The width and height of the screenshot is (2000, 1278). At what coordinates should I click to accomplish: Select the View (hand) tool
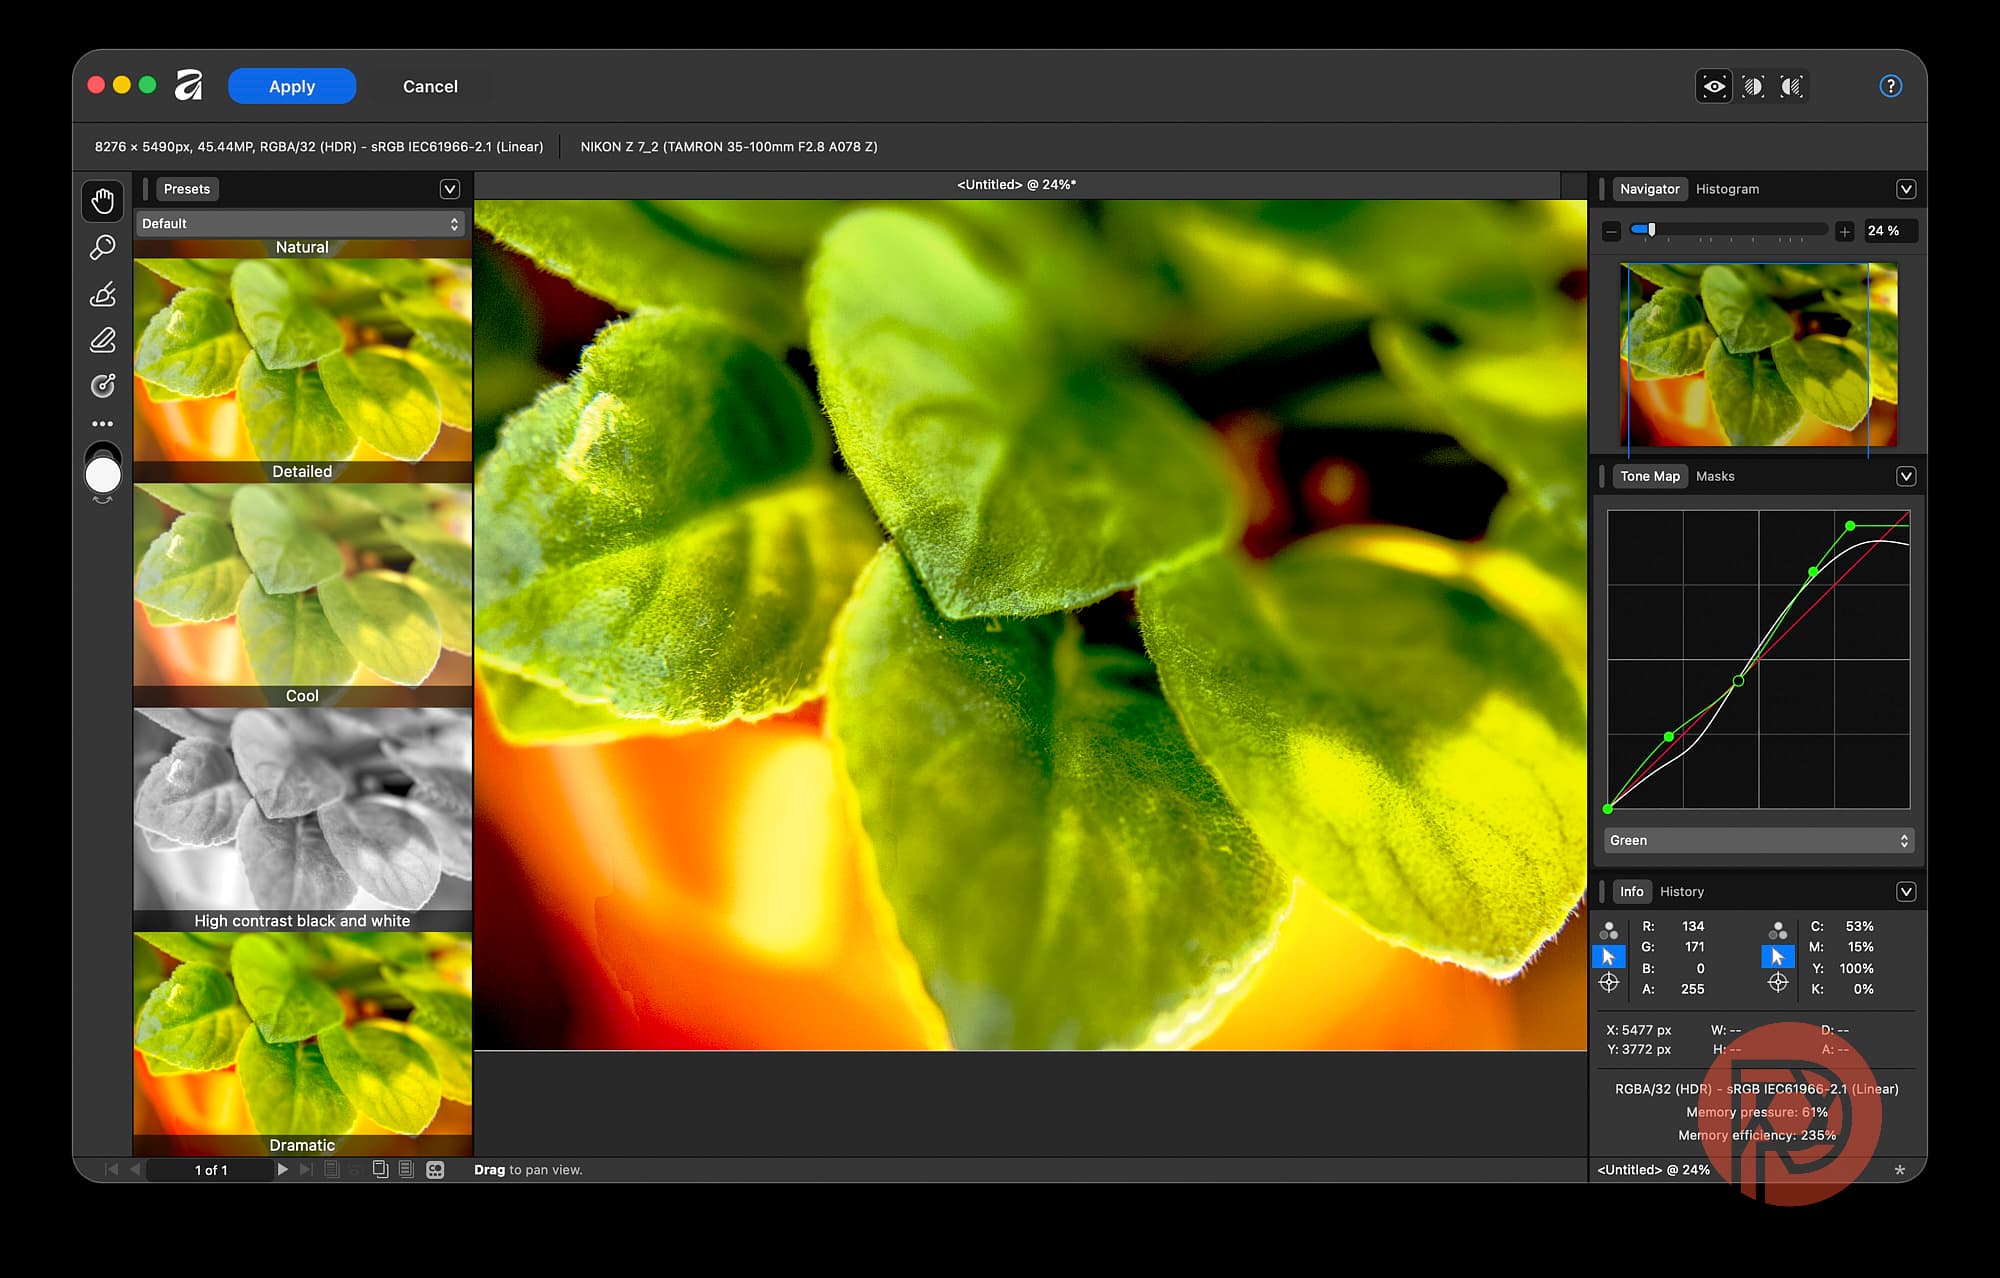pos(103,201)
